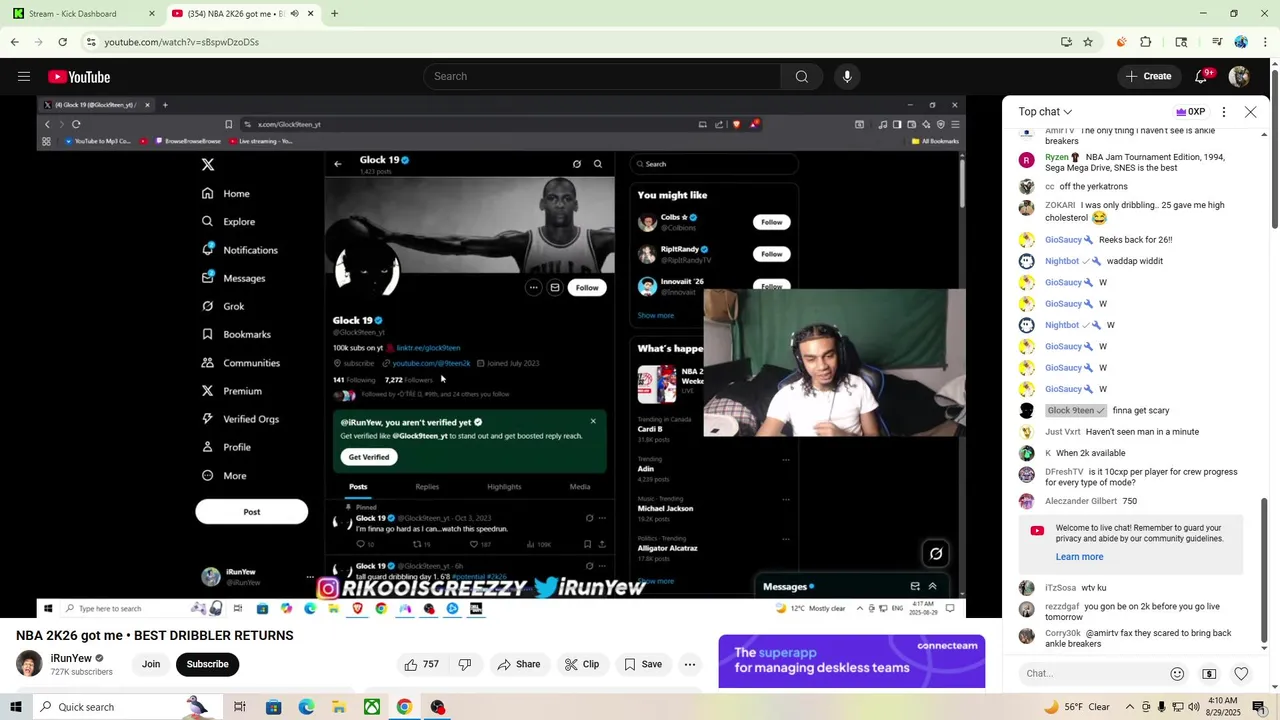Image resolution: width=1280 pixels, height=720 pixels.
Task: Open Chrome profile avatar
Action: click(x=1241, y=42)
